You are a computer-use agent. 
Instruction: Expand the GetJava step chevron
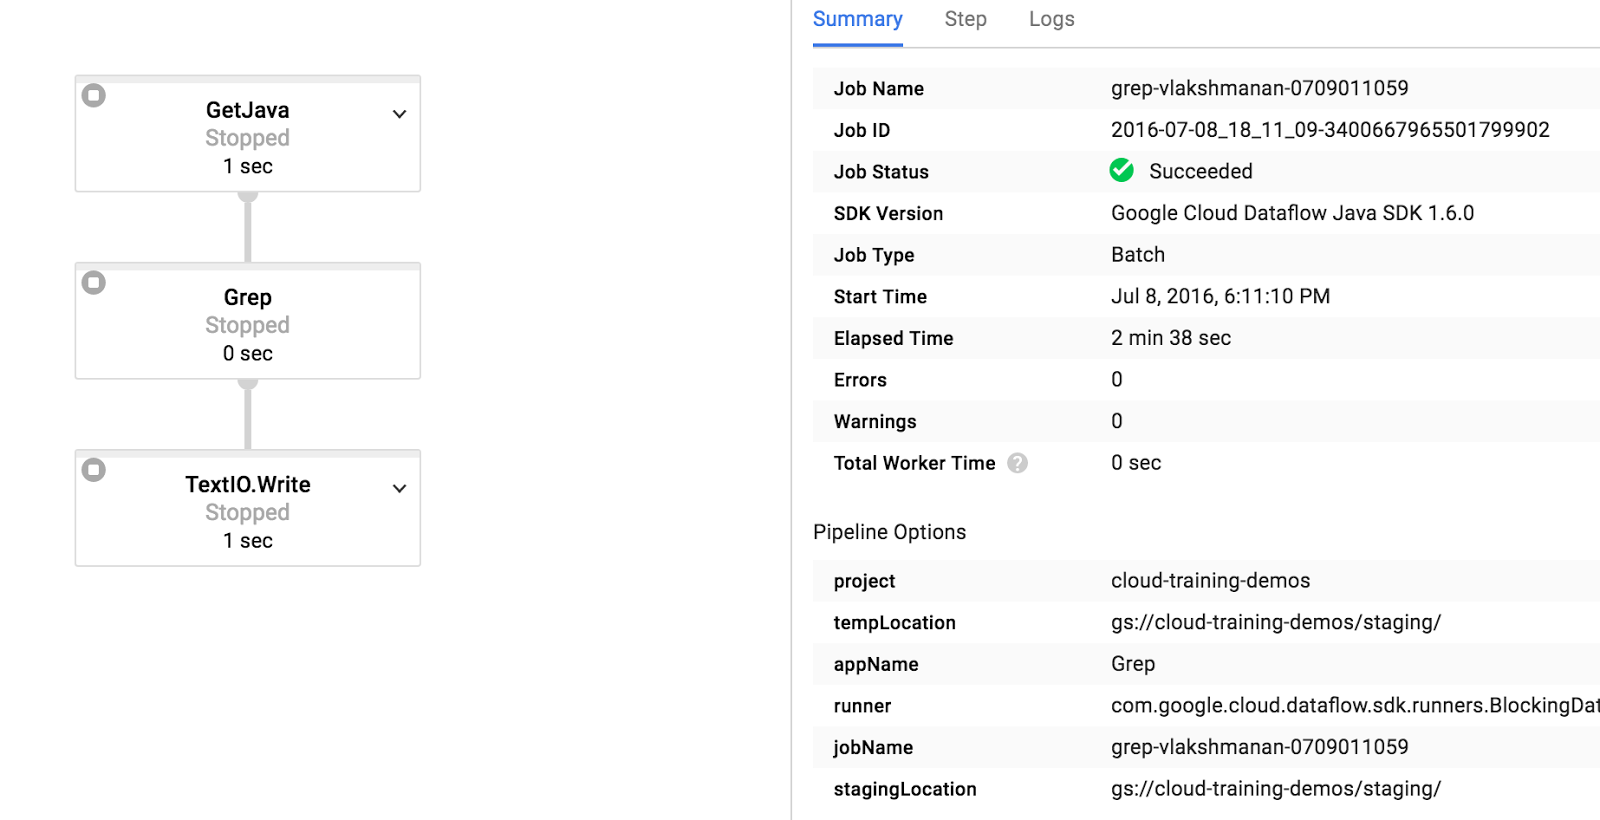tap(399, 114)
